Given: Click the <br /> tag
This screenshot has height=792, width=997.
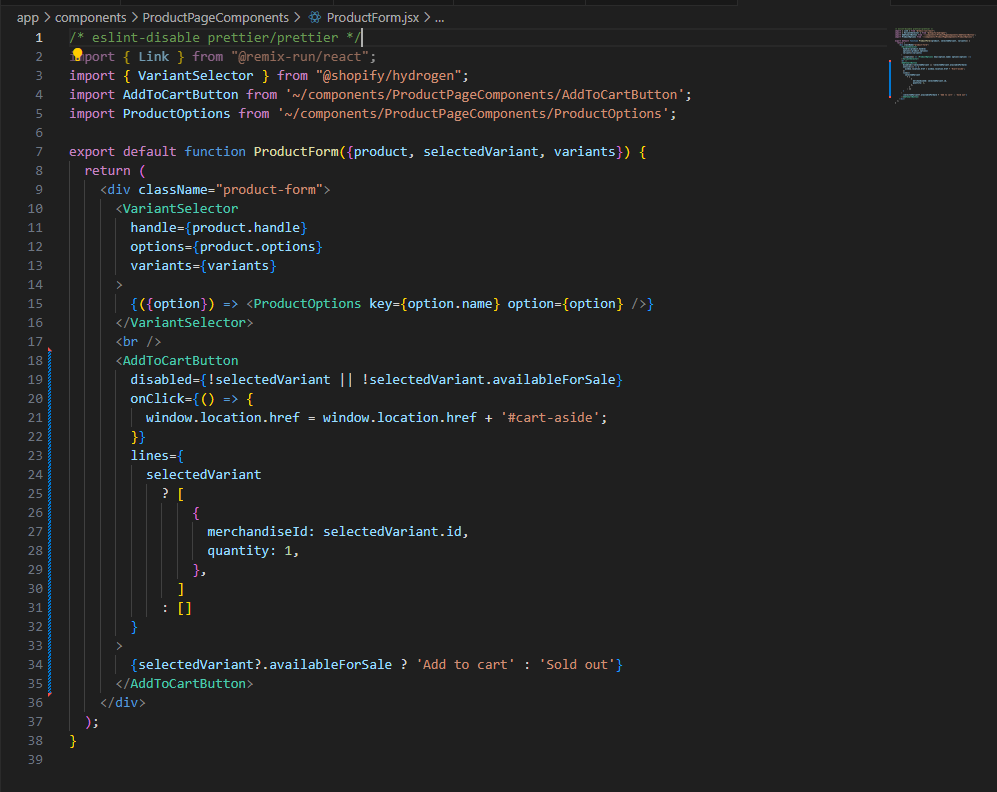Looking at the screenshot, I should [138, 343].
